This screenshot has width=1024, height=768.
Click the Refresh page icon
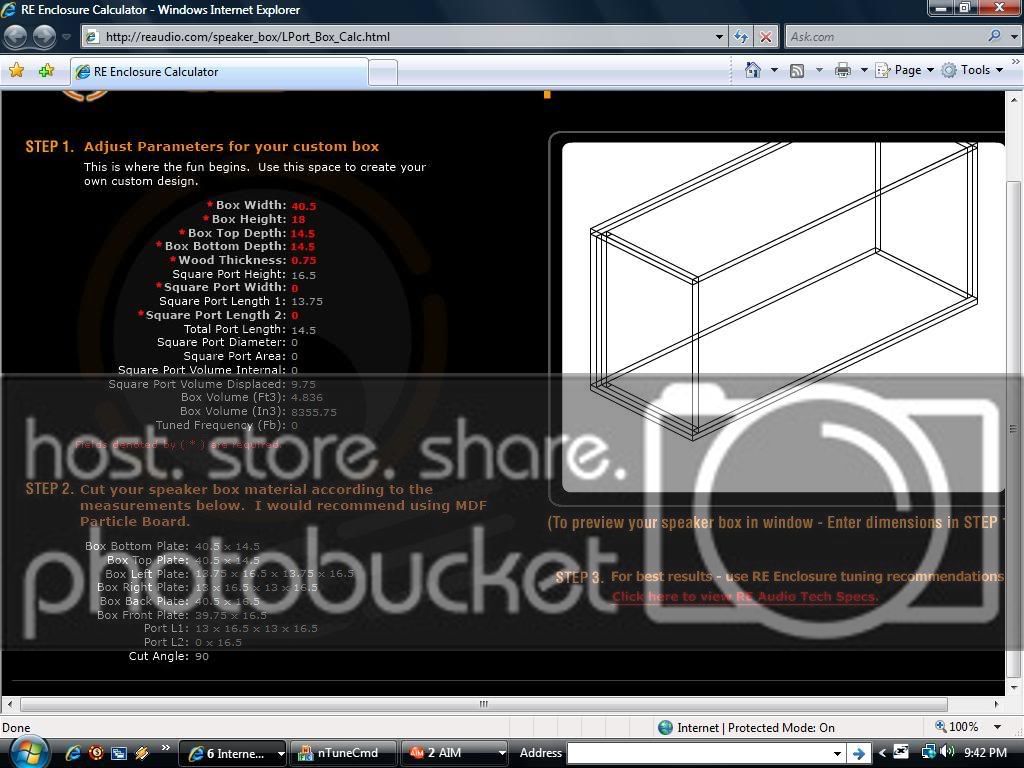(x=741, y=37)
